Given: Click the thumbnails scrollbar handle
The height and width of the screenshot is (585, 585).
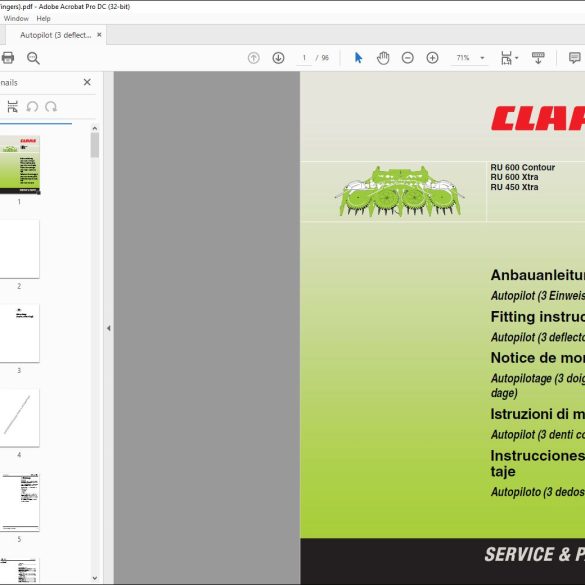Looking at the screenshot, I should (95, 145).
